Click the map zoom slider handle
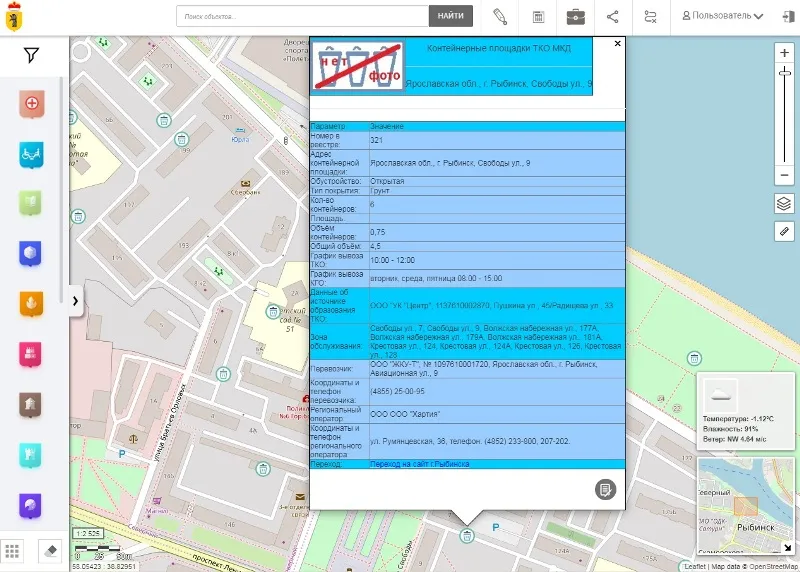The image size is (800, 572). click(784, 73)
